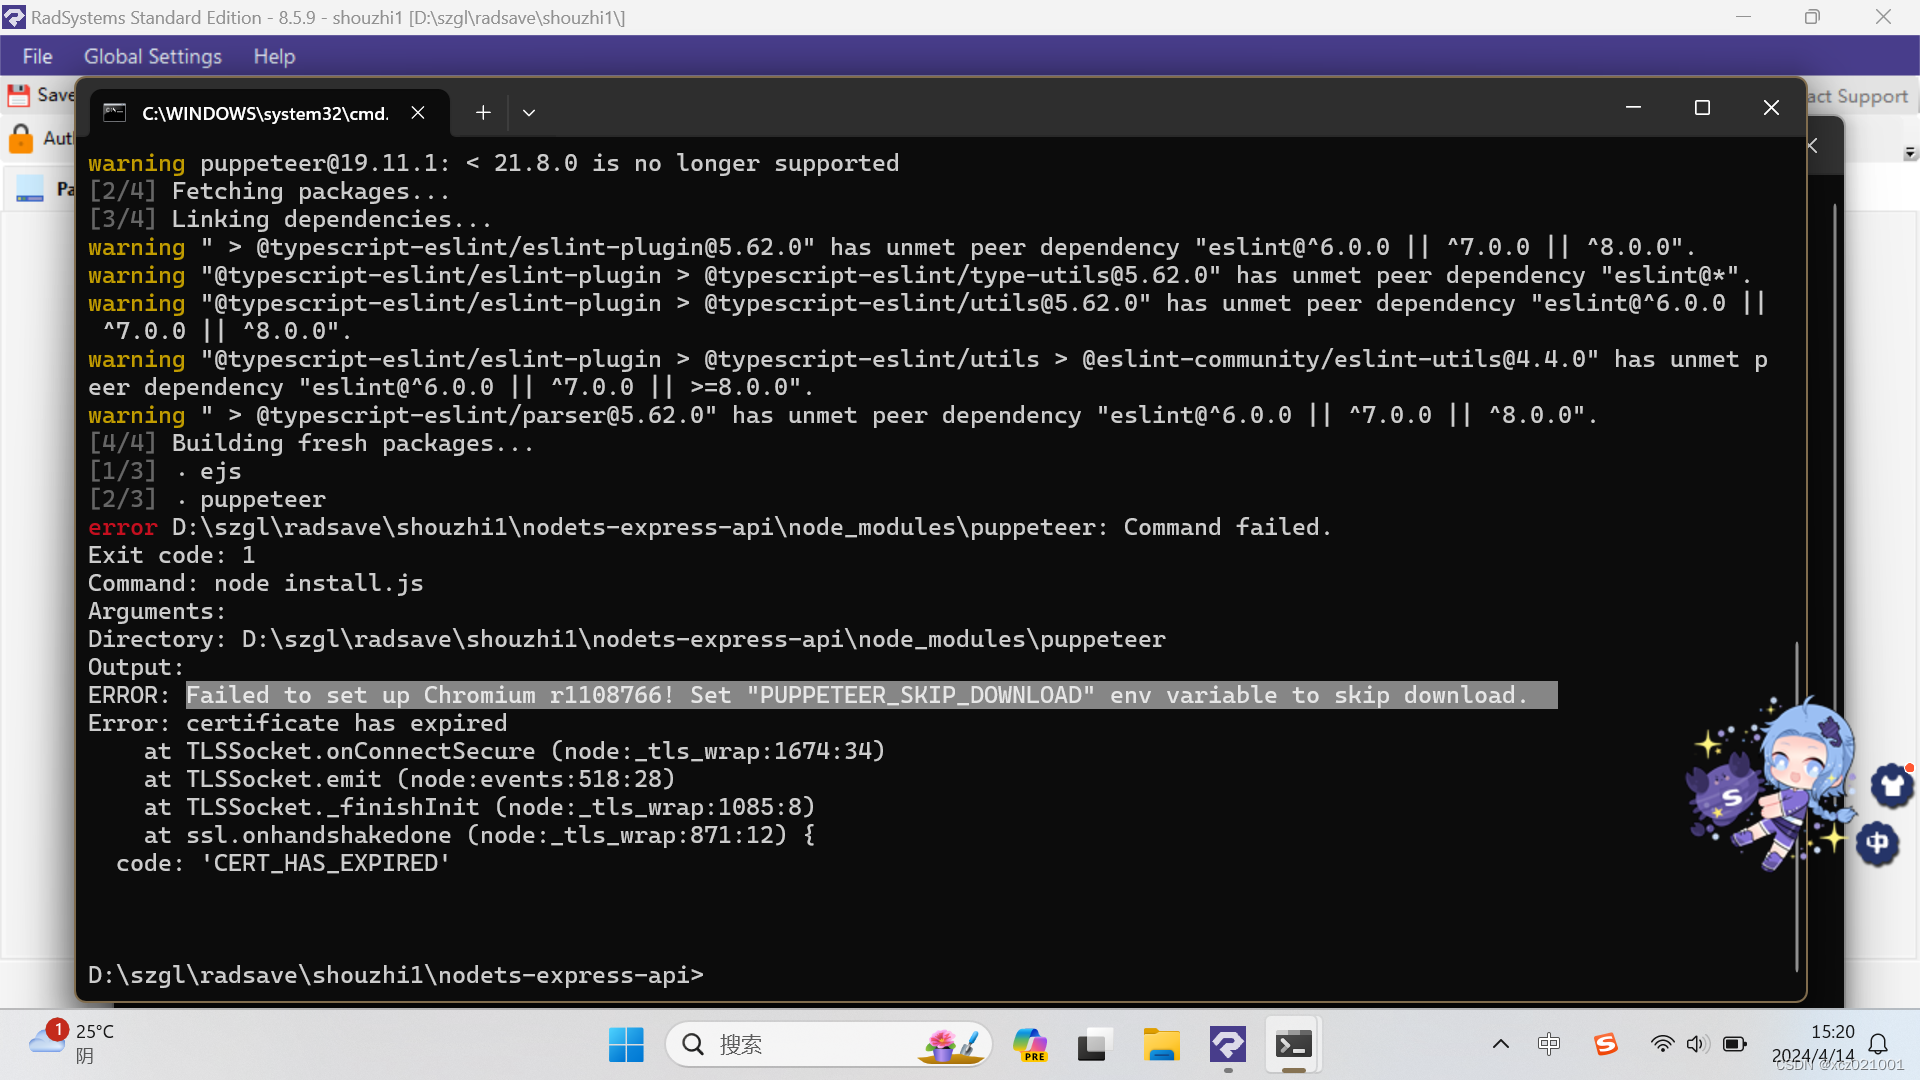
Task: Open the File menu
Action: [37, 57]
